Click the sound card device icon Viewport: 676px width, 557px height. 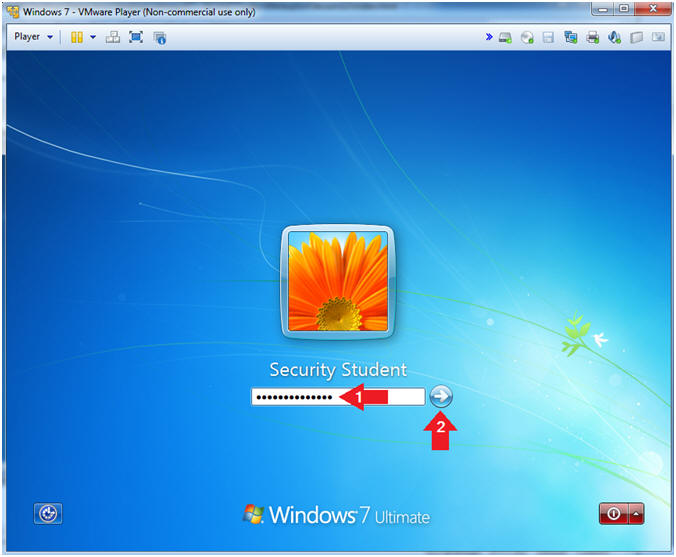(x=614, y=38)
